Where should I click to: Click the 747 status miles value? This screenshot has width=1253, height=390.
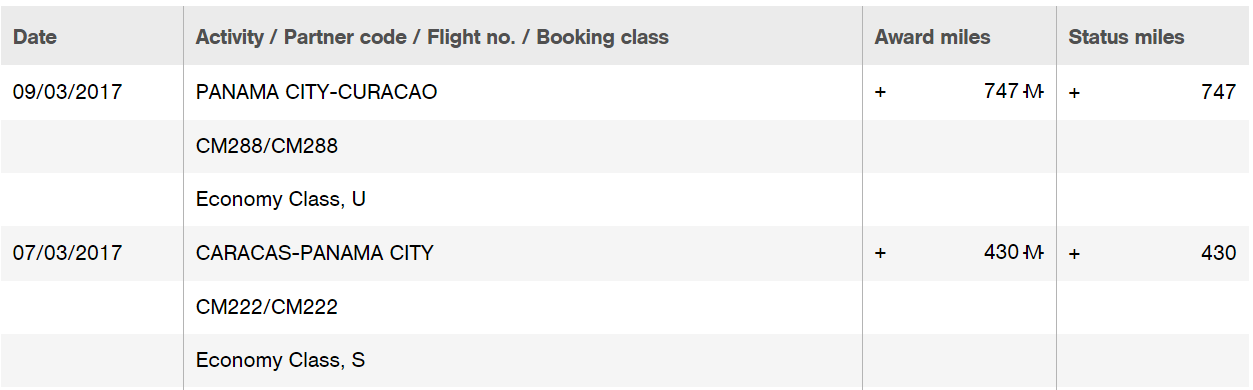(1218, 92)
